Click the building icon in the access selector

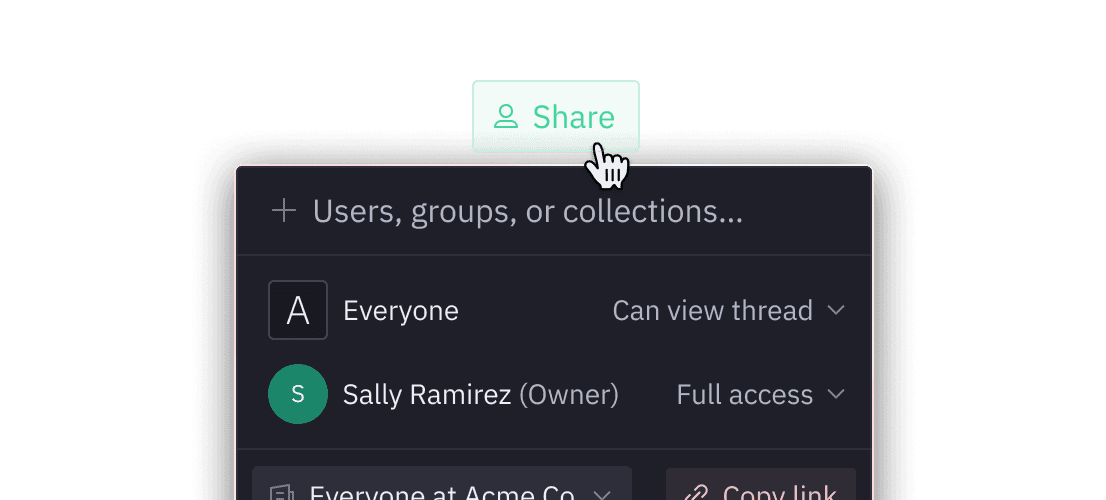pyautogui.click(x=283, y=492)
